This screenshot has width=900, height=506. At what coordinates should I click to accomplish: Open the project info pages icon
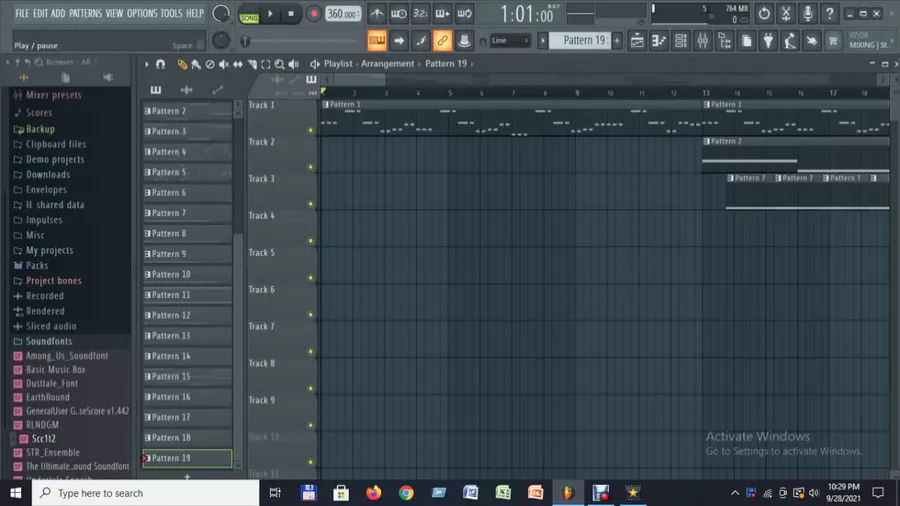pyautogui.click(x=746, y=41)
